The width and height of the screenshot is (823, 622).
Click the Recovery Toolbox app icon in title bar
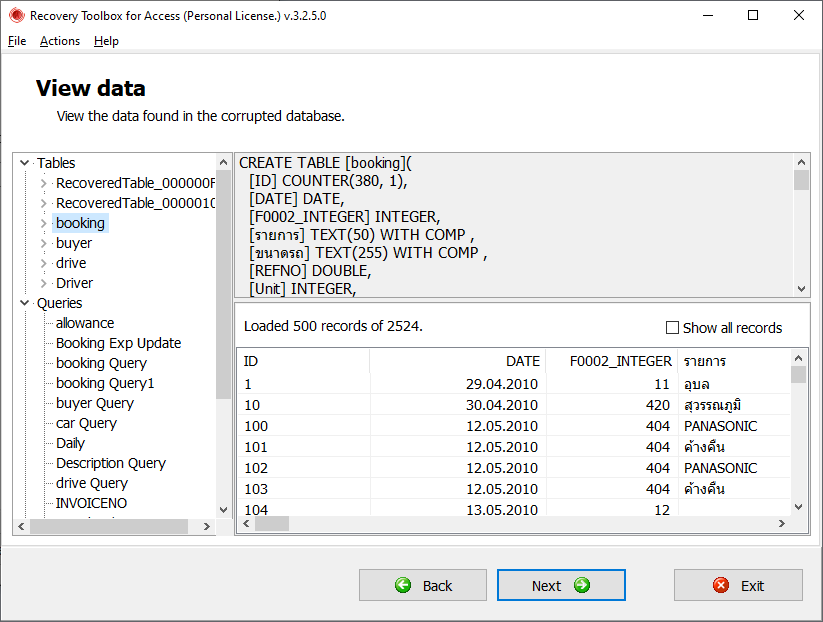[16, 15]
